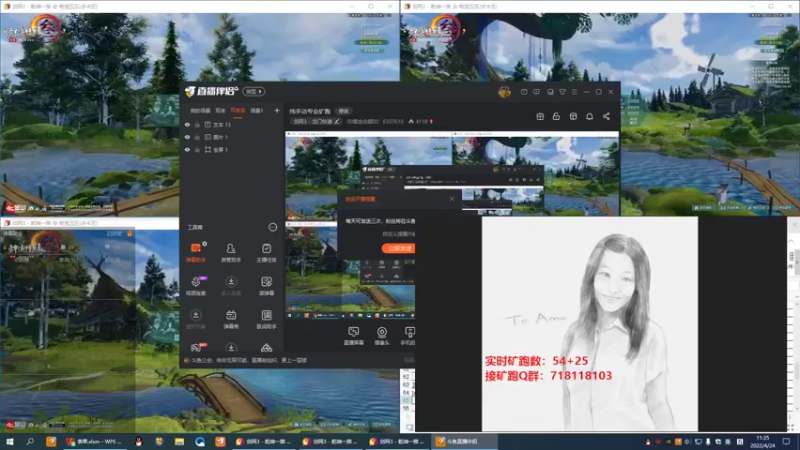Viewport: 800px width, 450px height.
Task: Open the 主播任务 checklist icon
Action: click(x=266, y=252)
